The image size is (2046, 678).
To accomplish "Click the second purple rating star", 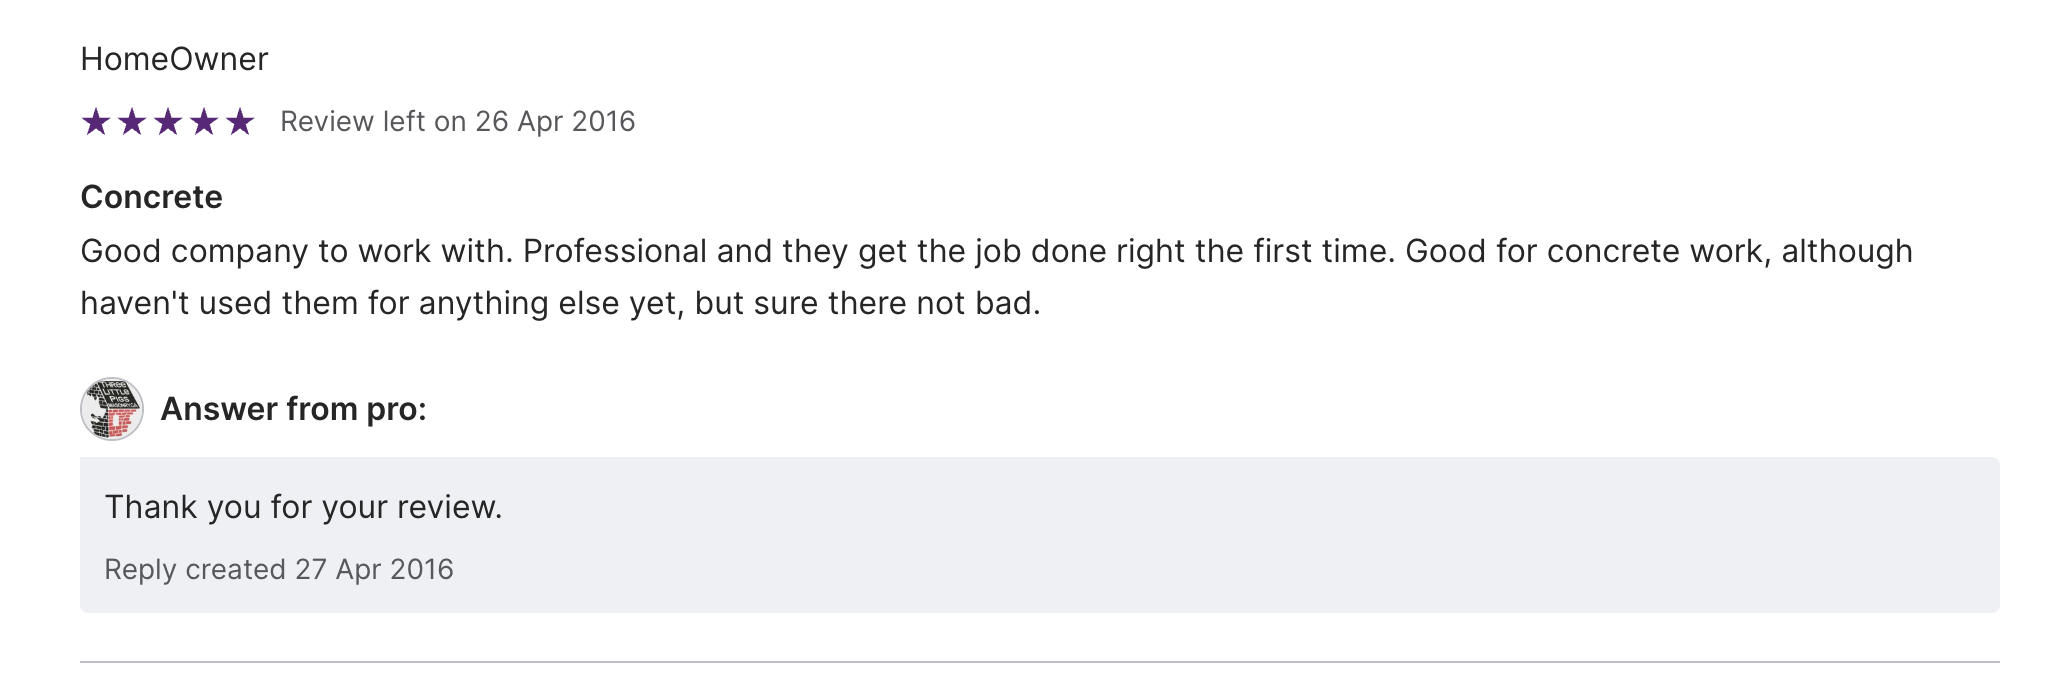I will [x=132, y=122].
